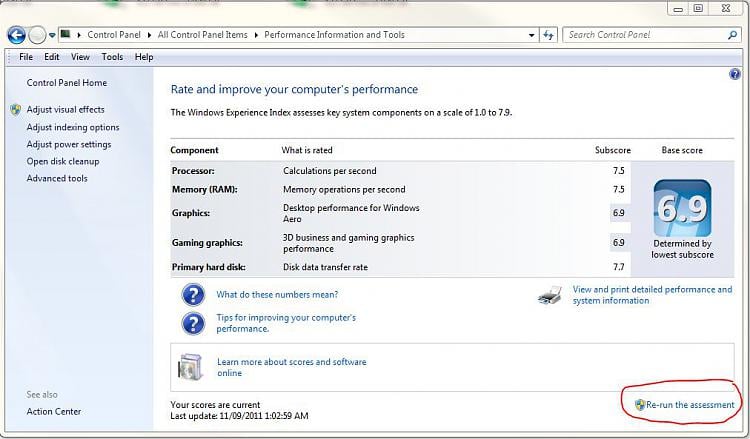Screen dimensions: 750x439
Task: Click question icon beside Tips for improving performance
Action: pos(193,323)
